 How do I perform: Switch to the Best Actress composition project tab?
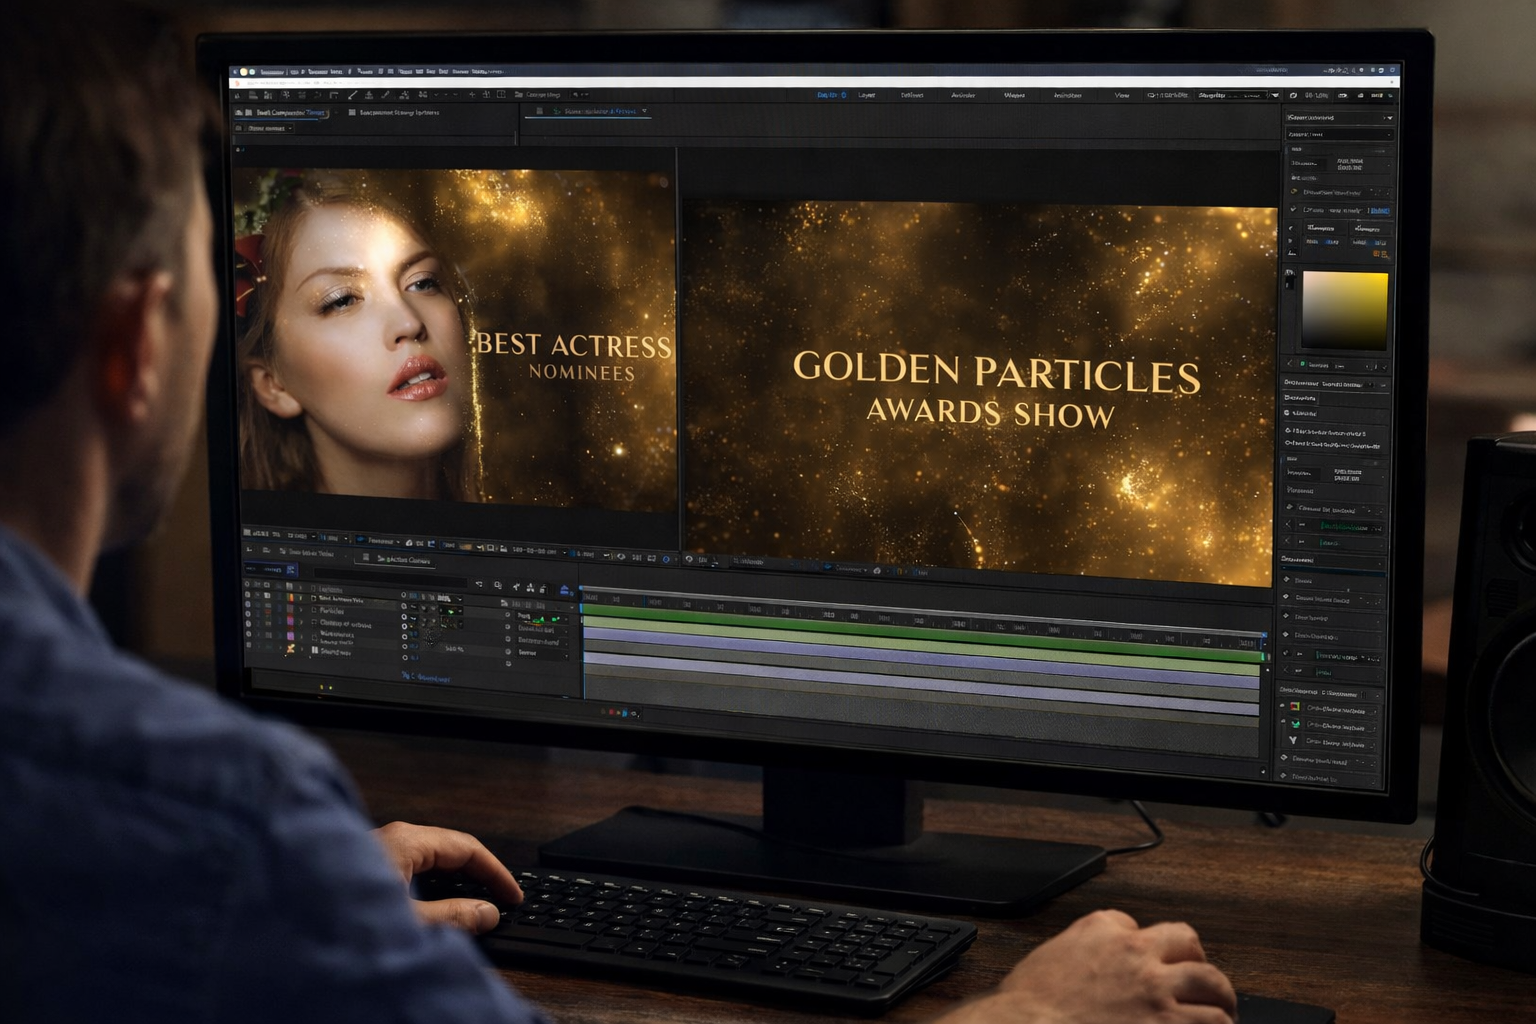(290, 113)
